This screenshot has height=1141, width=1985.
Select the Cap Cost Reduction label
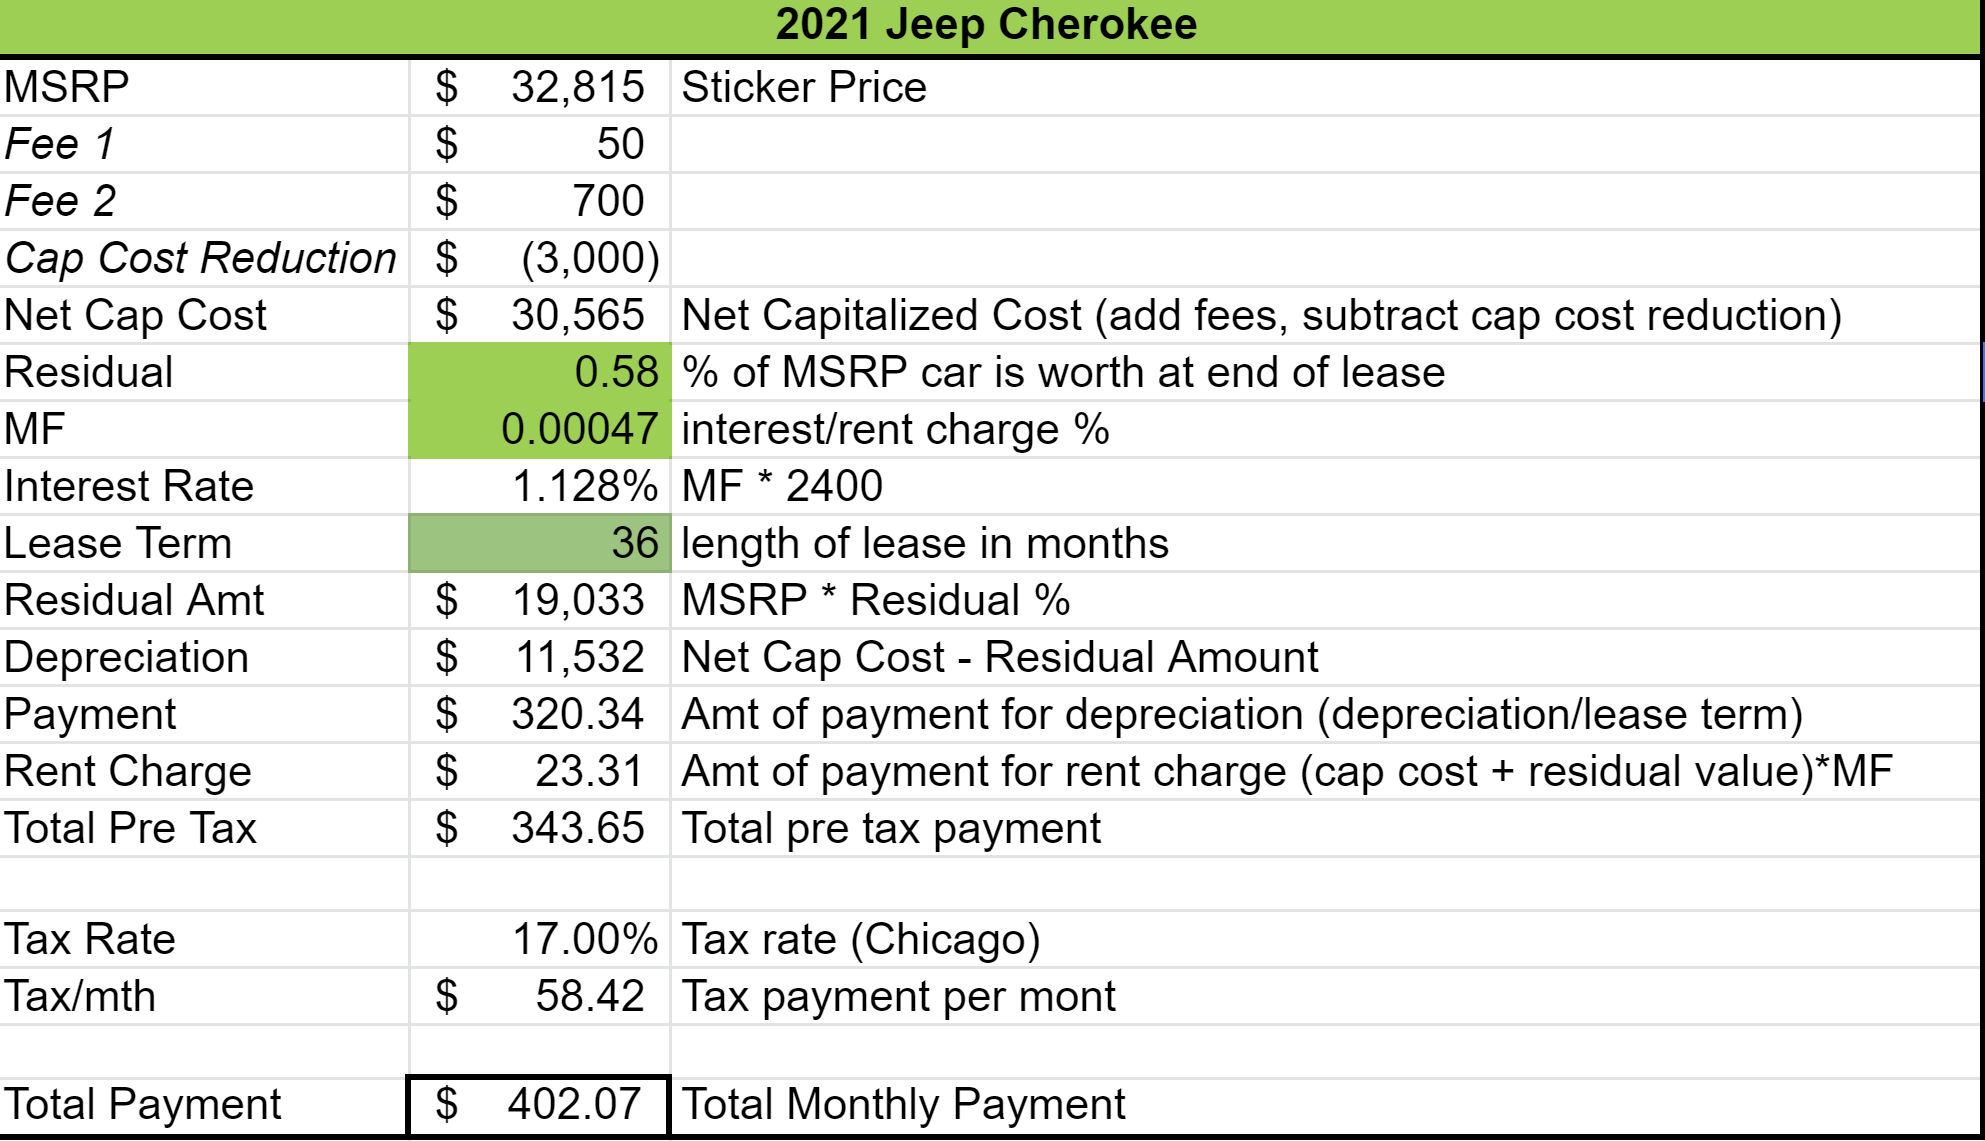coord(204,258)
